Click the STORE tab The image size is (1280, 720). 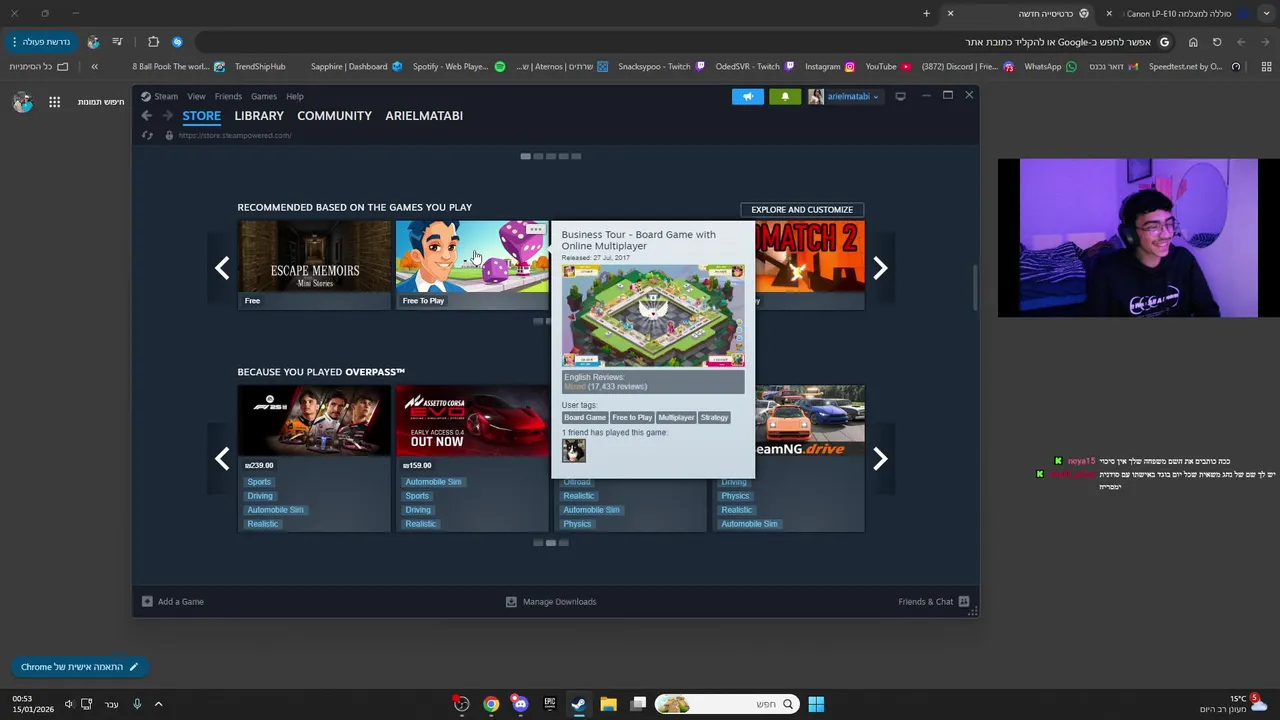coord(201,115)
